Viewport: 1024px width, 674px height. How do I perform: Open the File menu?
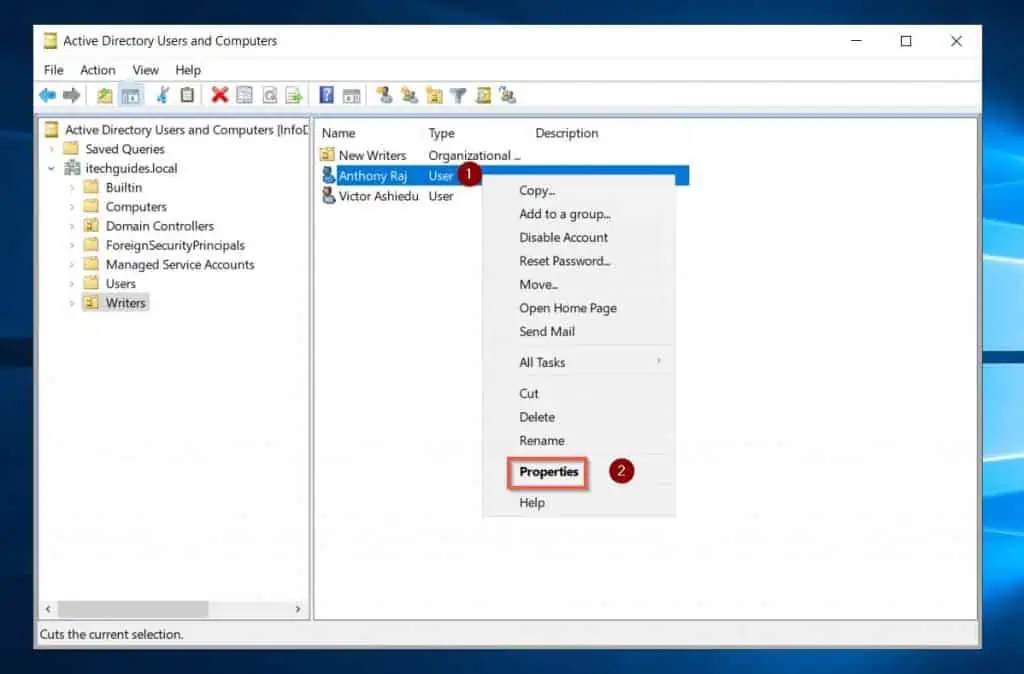[x=54, y=70]
